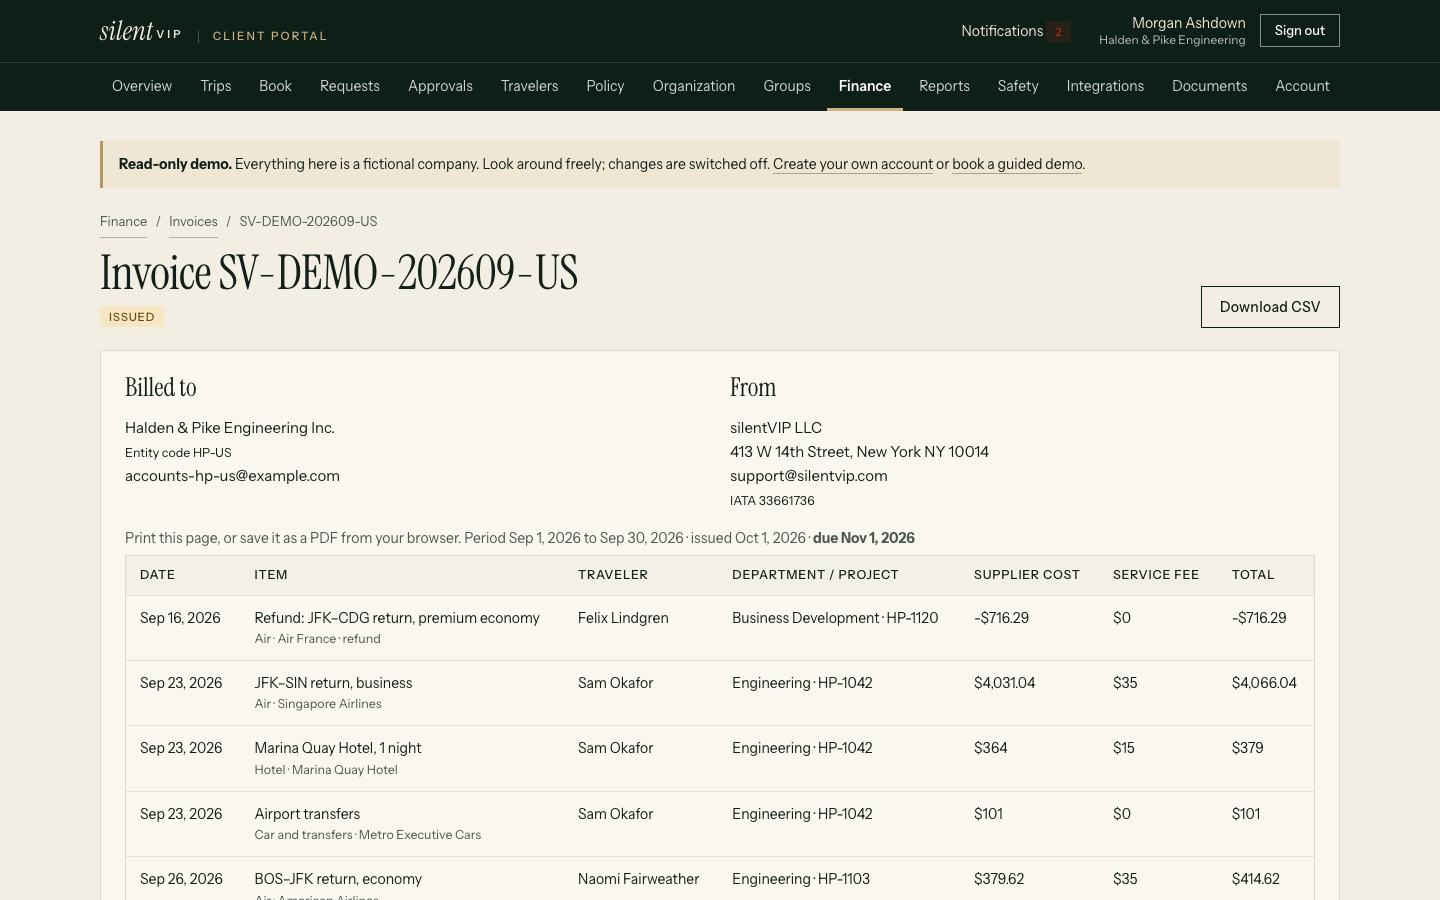View the Documents tab
This screenshot has width=1440, height=900.
pos(1210,86)
